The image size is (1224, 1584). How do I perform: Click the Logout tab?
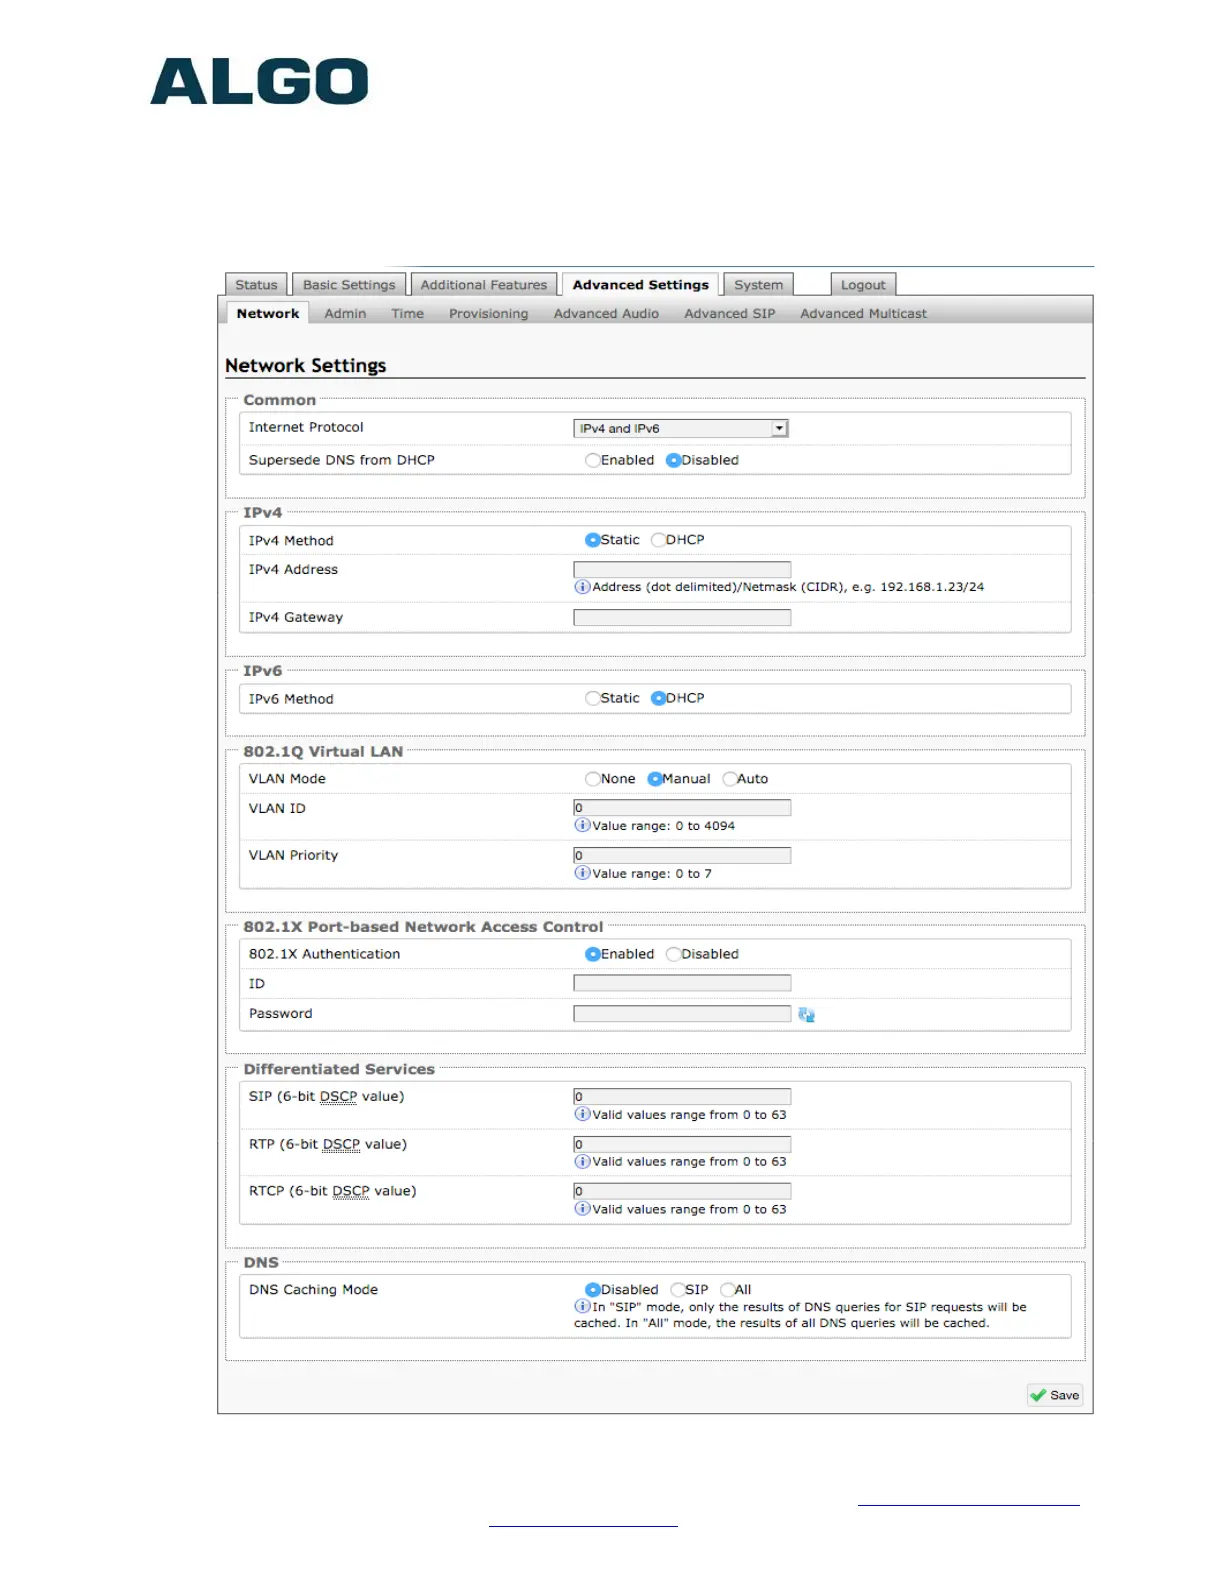pyautogui.click(x=863, y=285)
